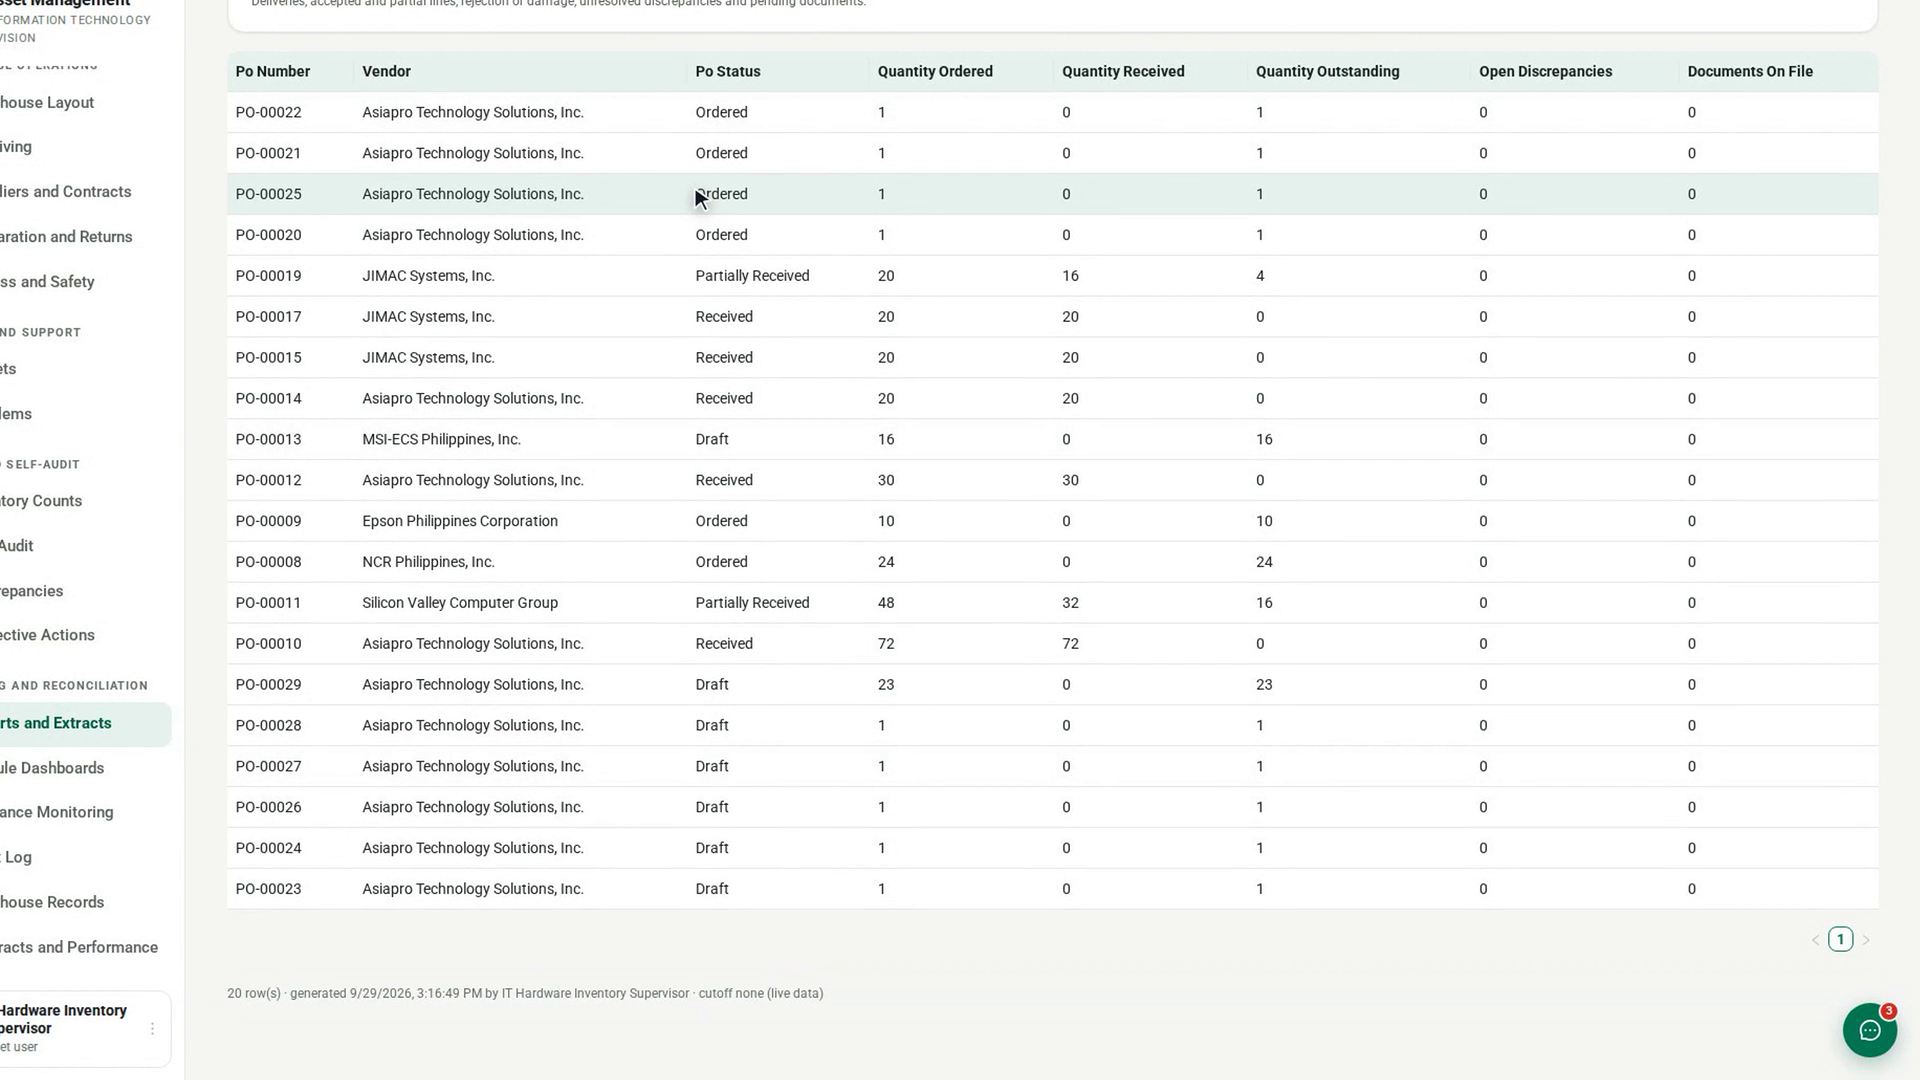Open Compliance Monitoring in sidebar
The width and height of the screenshot is (1920, 1080).
pyautogui.click(x=57, y=812)
